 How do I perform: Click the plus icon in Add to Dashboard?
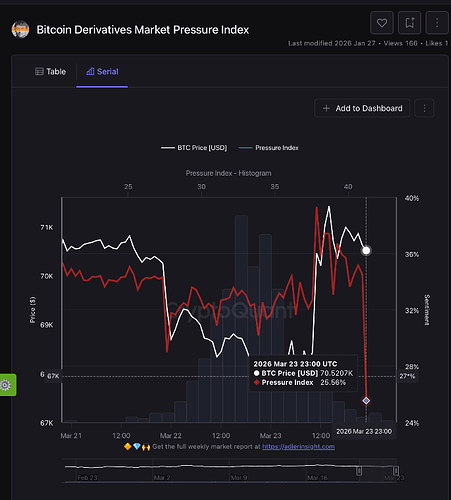(x=326, y=108)
